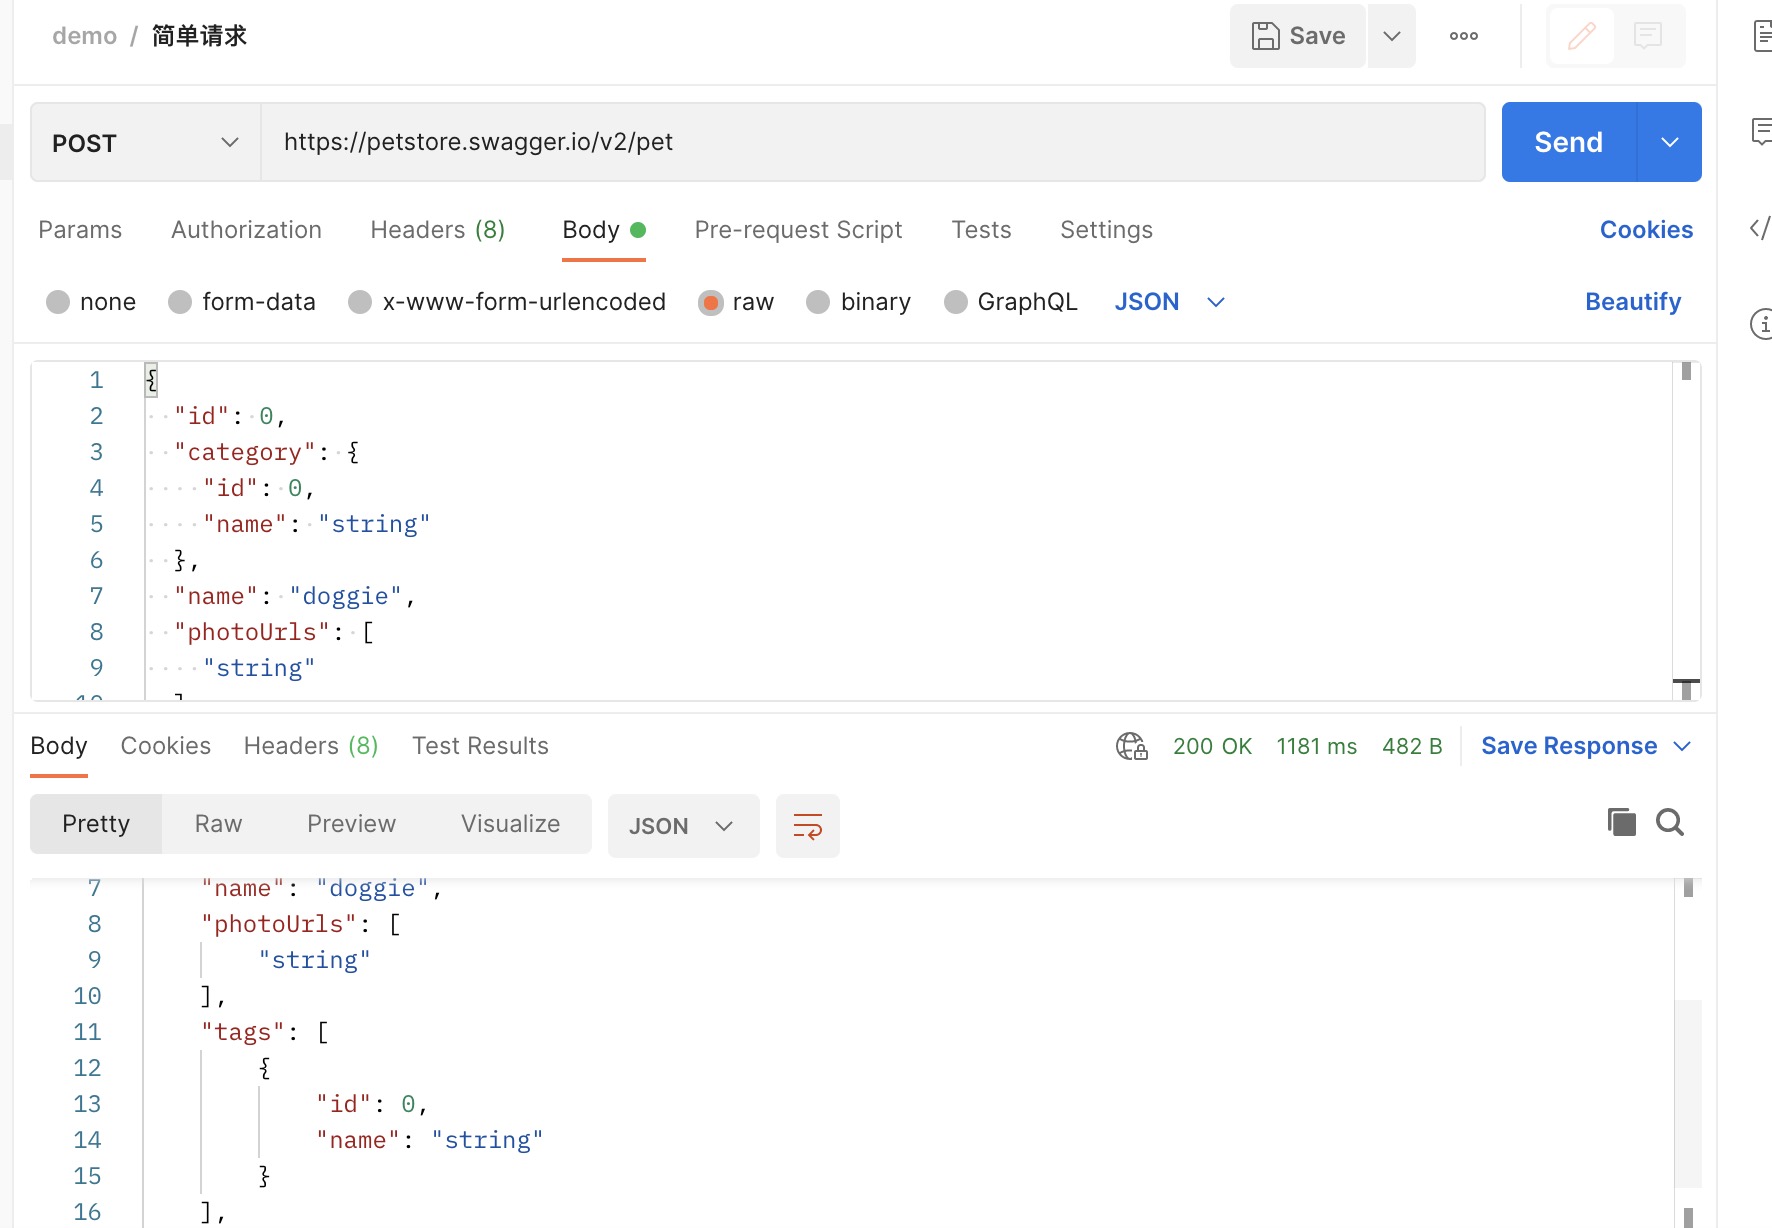
Task: Select the form-data body type
Action: coord(180,302)
